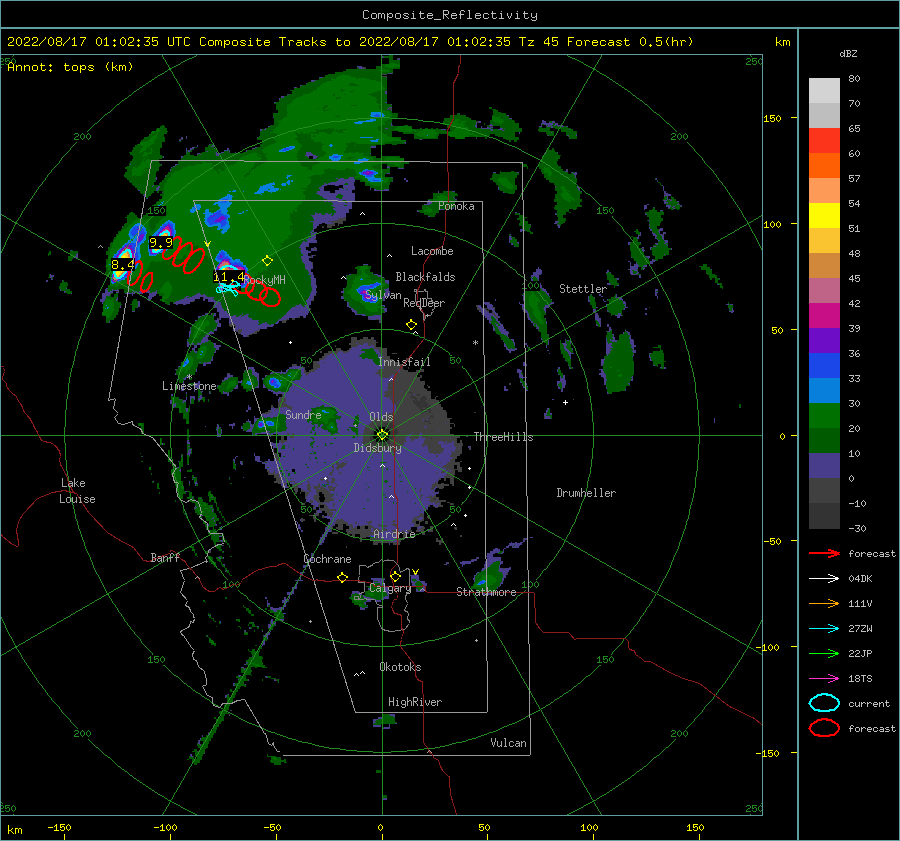Click the Lake Louise label

[77, 491]
